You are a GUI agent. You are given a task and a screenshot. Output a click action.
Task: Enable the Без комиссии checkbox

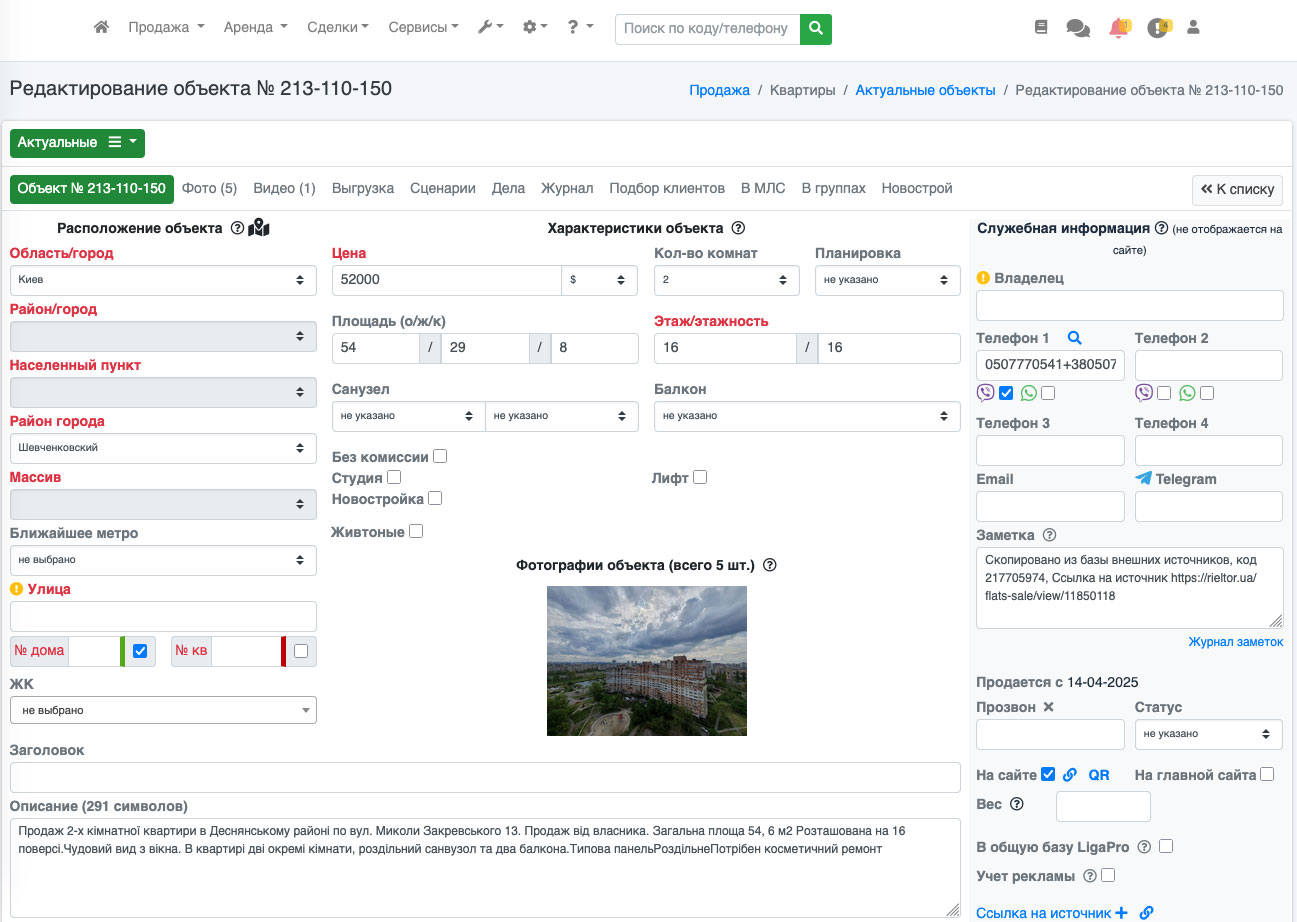[440, 456]
